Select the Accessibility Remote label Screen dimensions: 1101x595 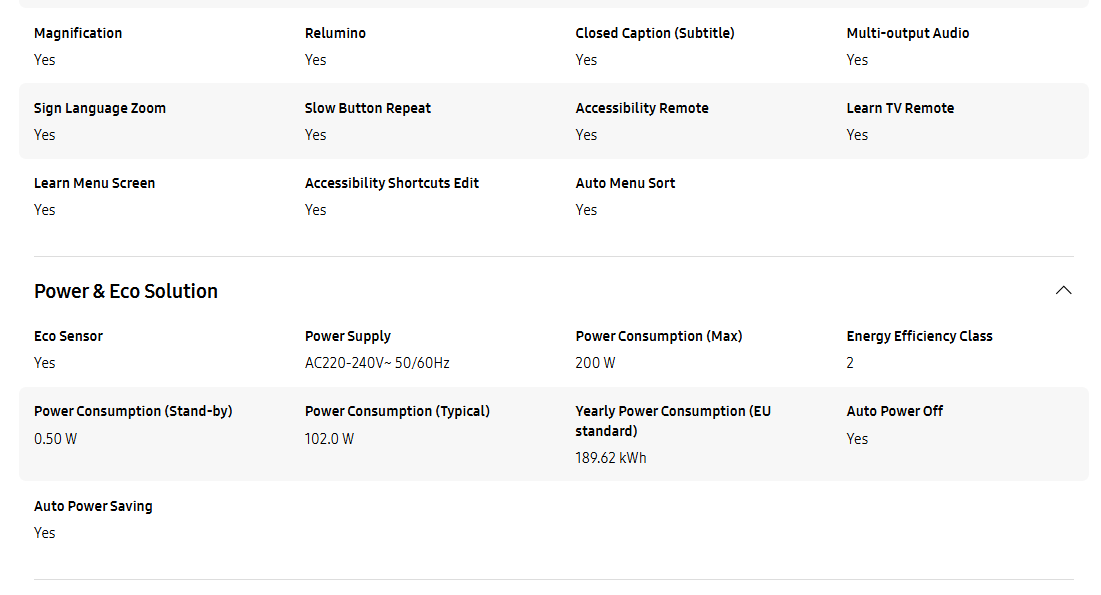pyautogui.click(x=642, y=108)
